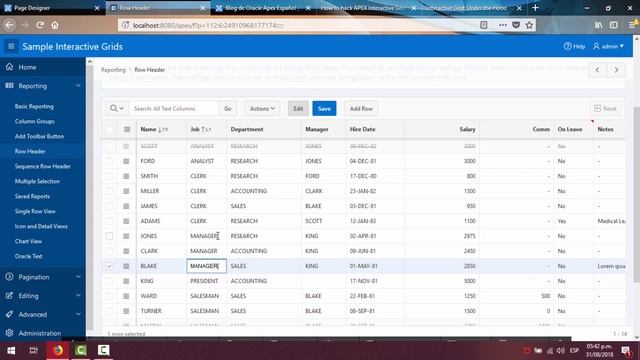Click the Search All Text Columns field
640x360 pixels.
(174, 108)
